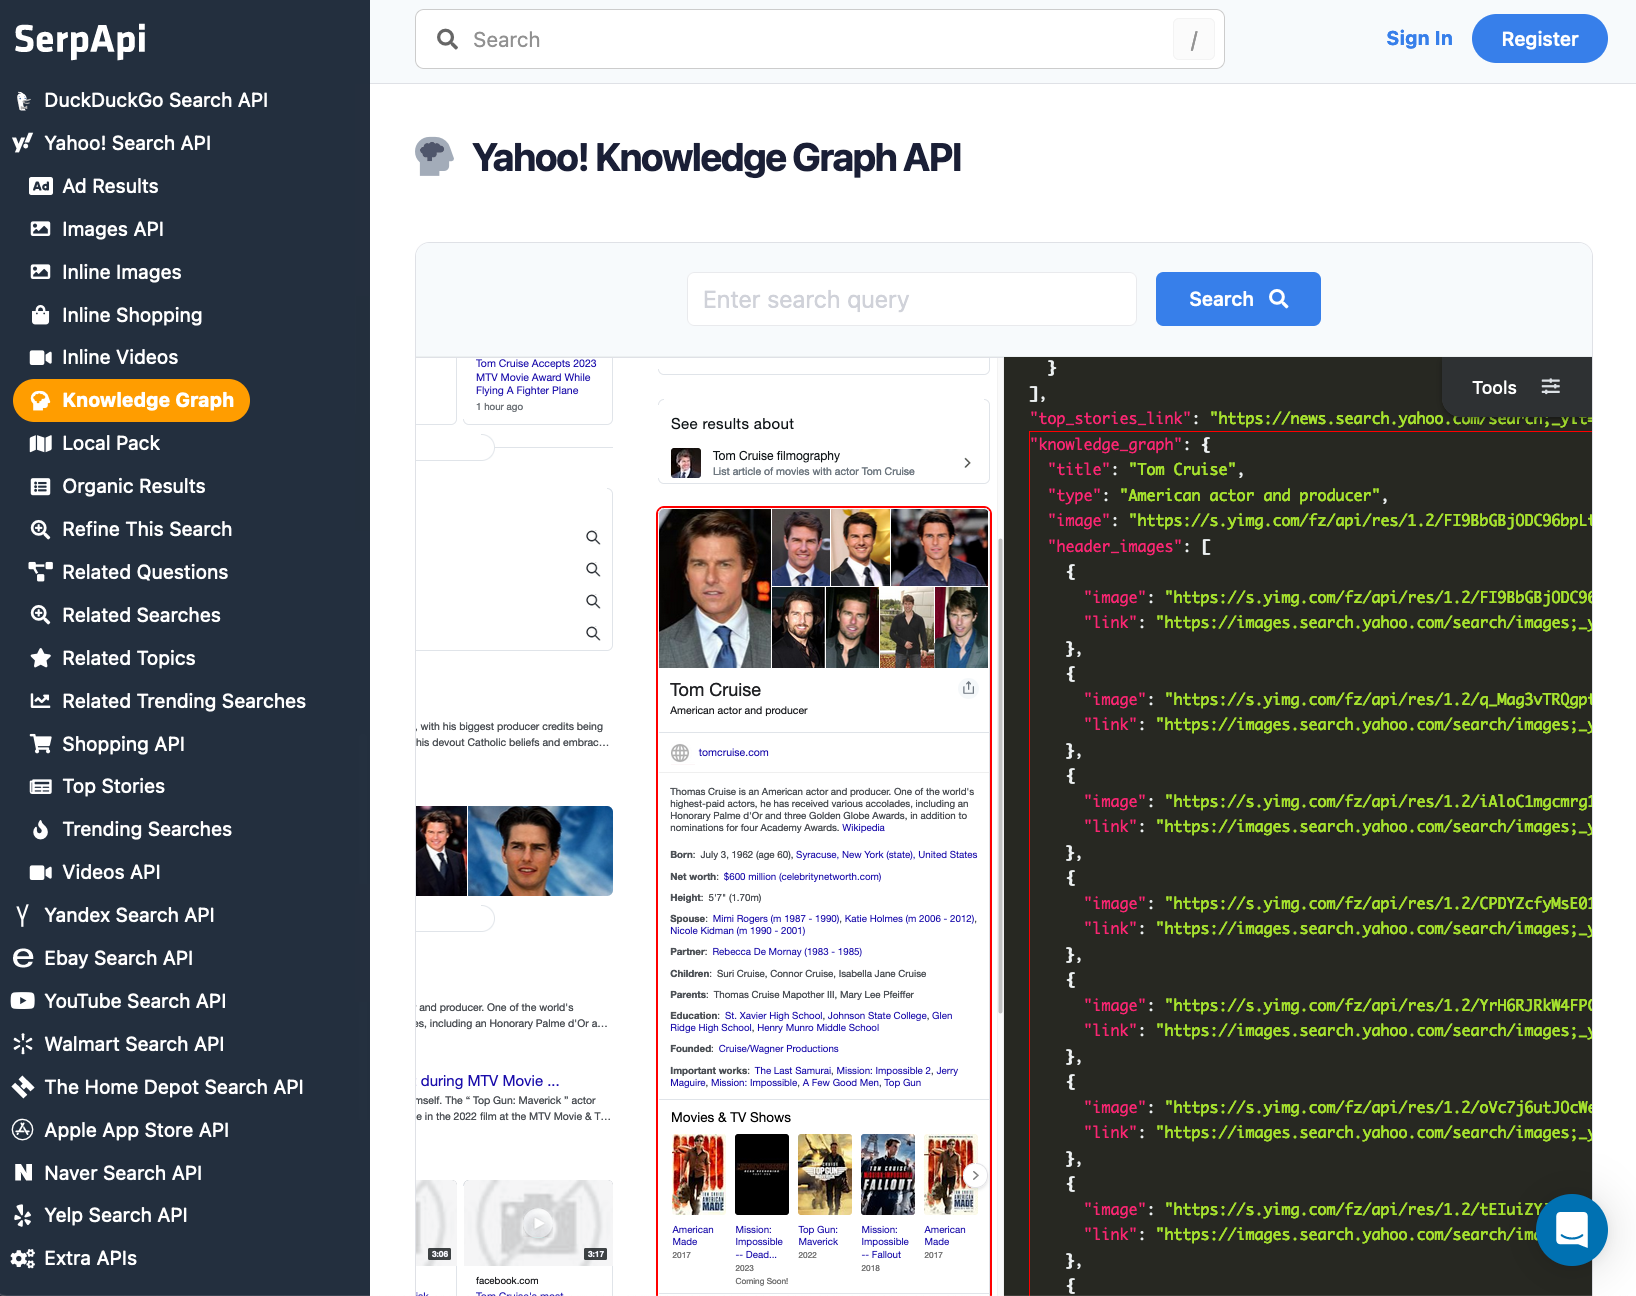Select the YouTube Search API play icon
1636x1296 pixels.
23,1001
